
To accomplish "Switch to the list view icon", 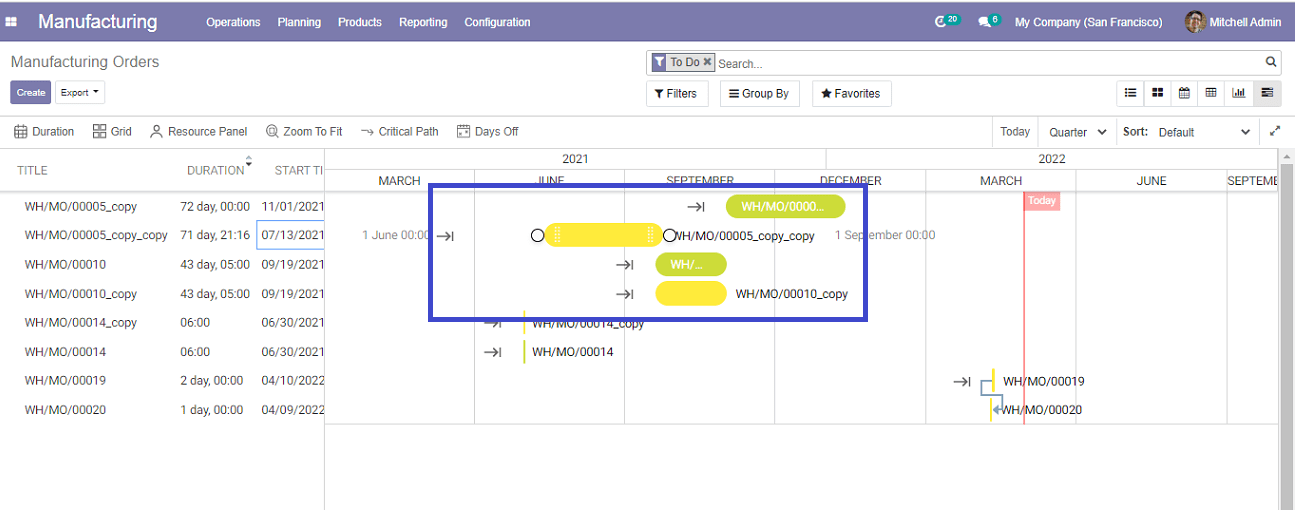I will click(x=1130, y=93).
